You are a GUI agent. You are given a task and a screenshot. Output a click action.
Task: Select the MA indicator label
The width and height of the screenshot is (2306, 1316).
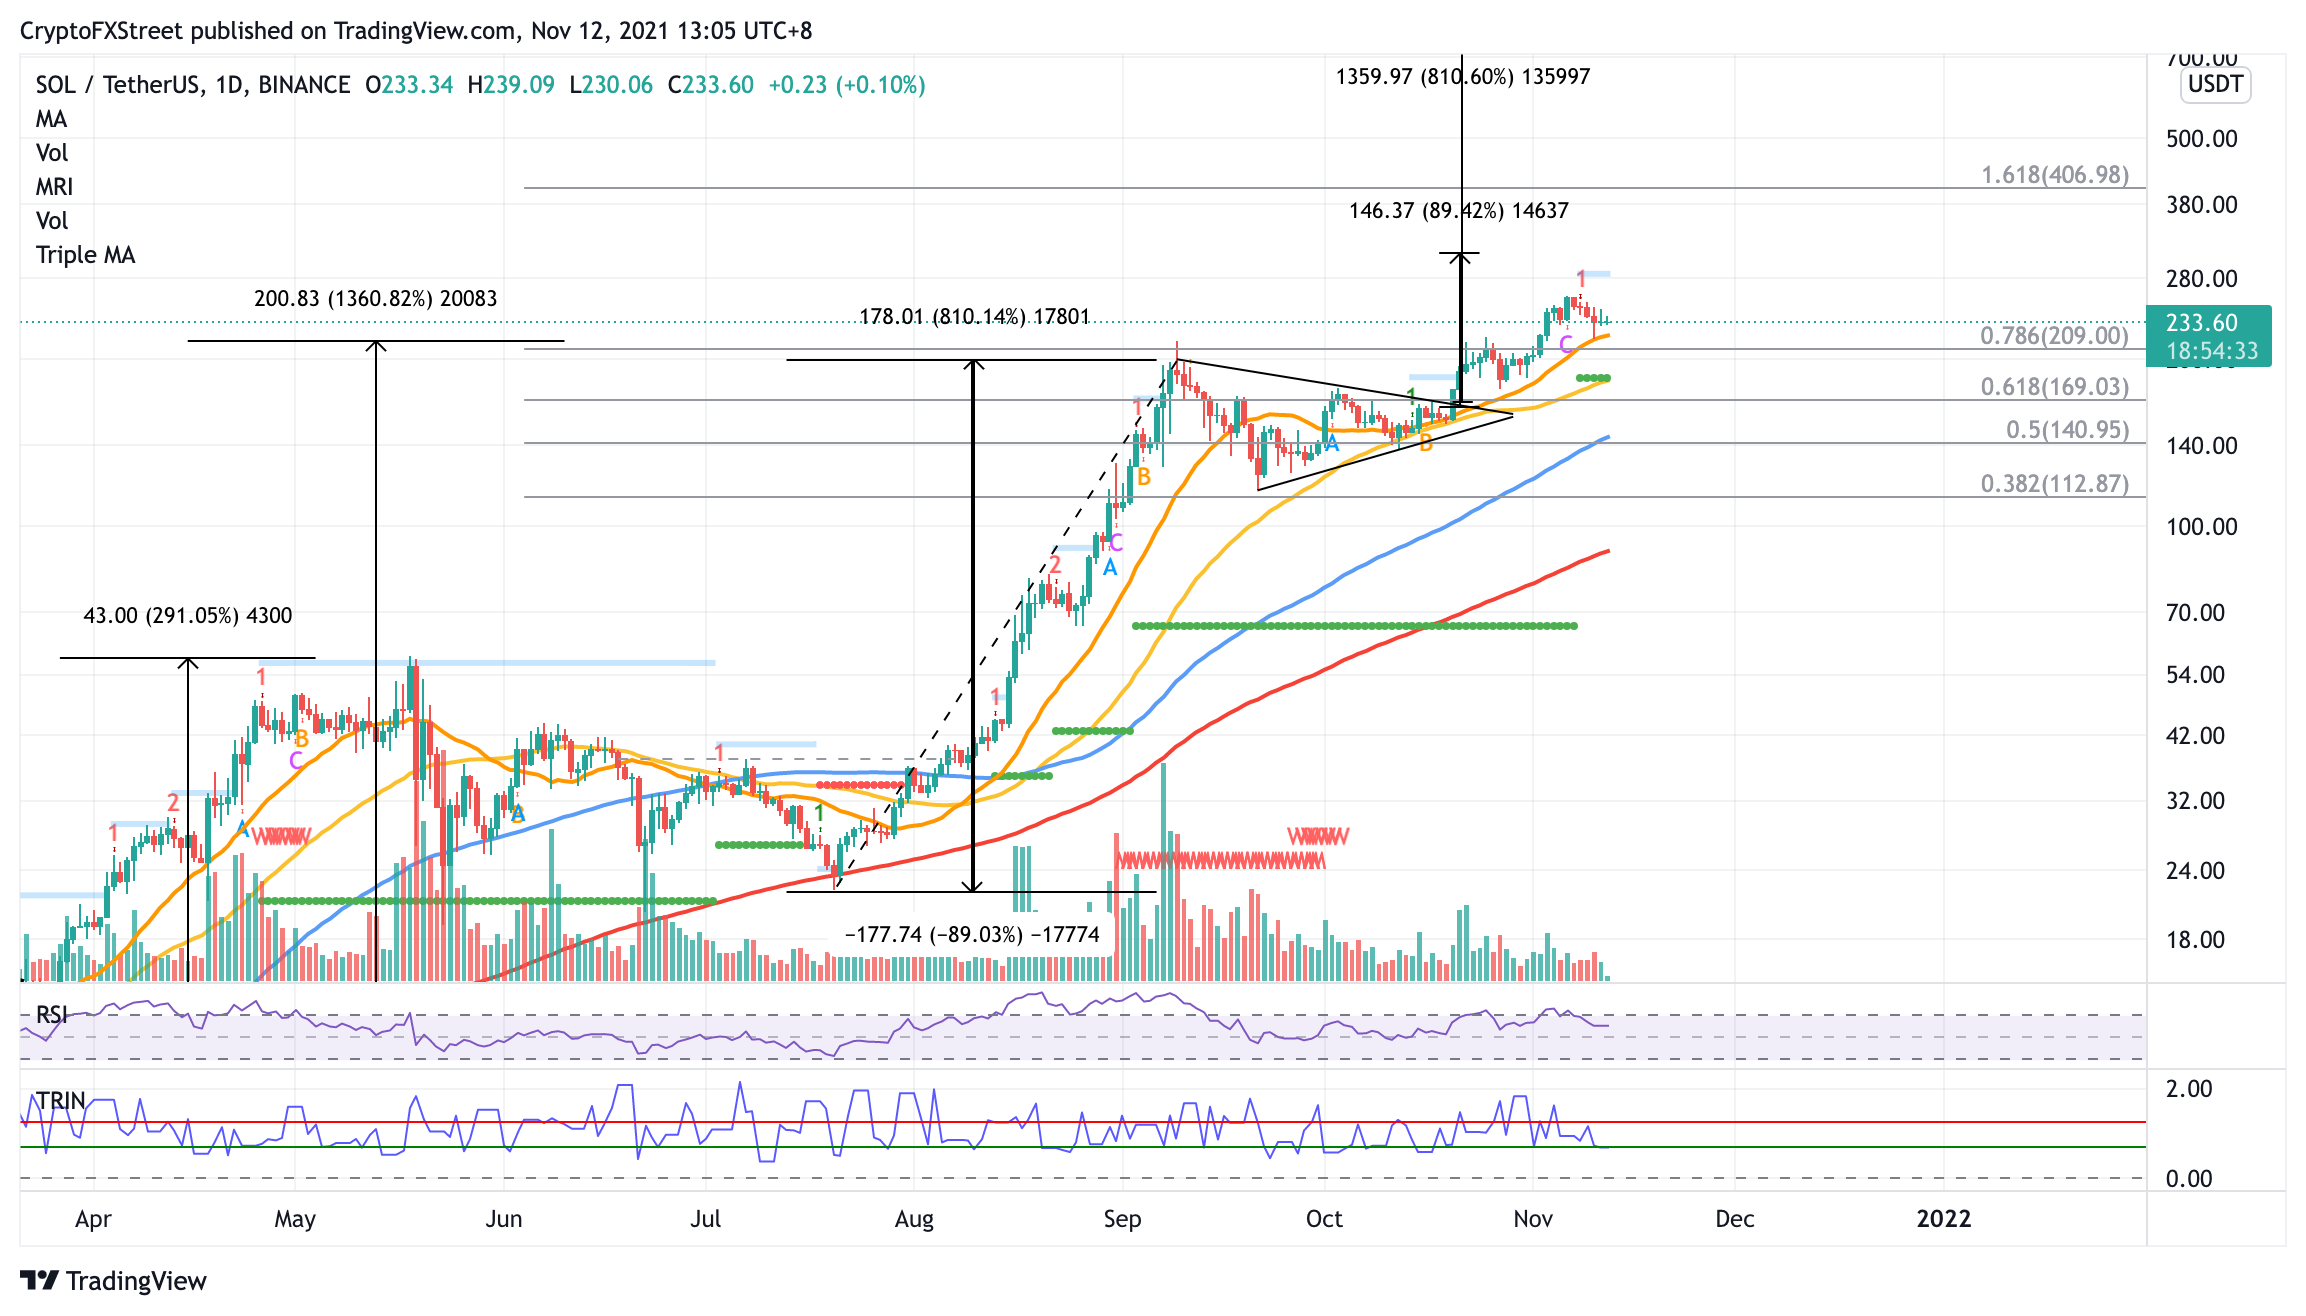coord(52,119)
